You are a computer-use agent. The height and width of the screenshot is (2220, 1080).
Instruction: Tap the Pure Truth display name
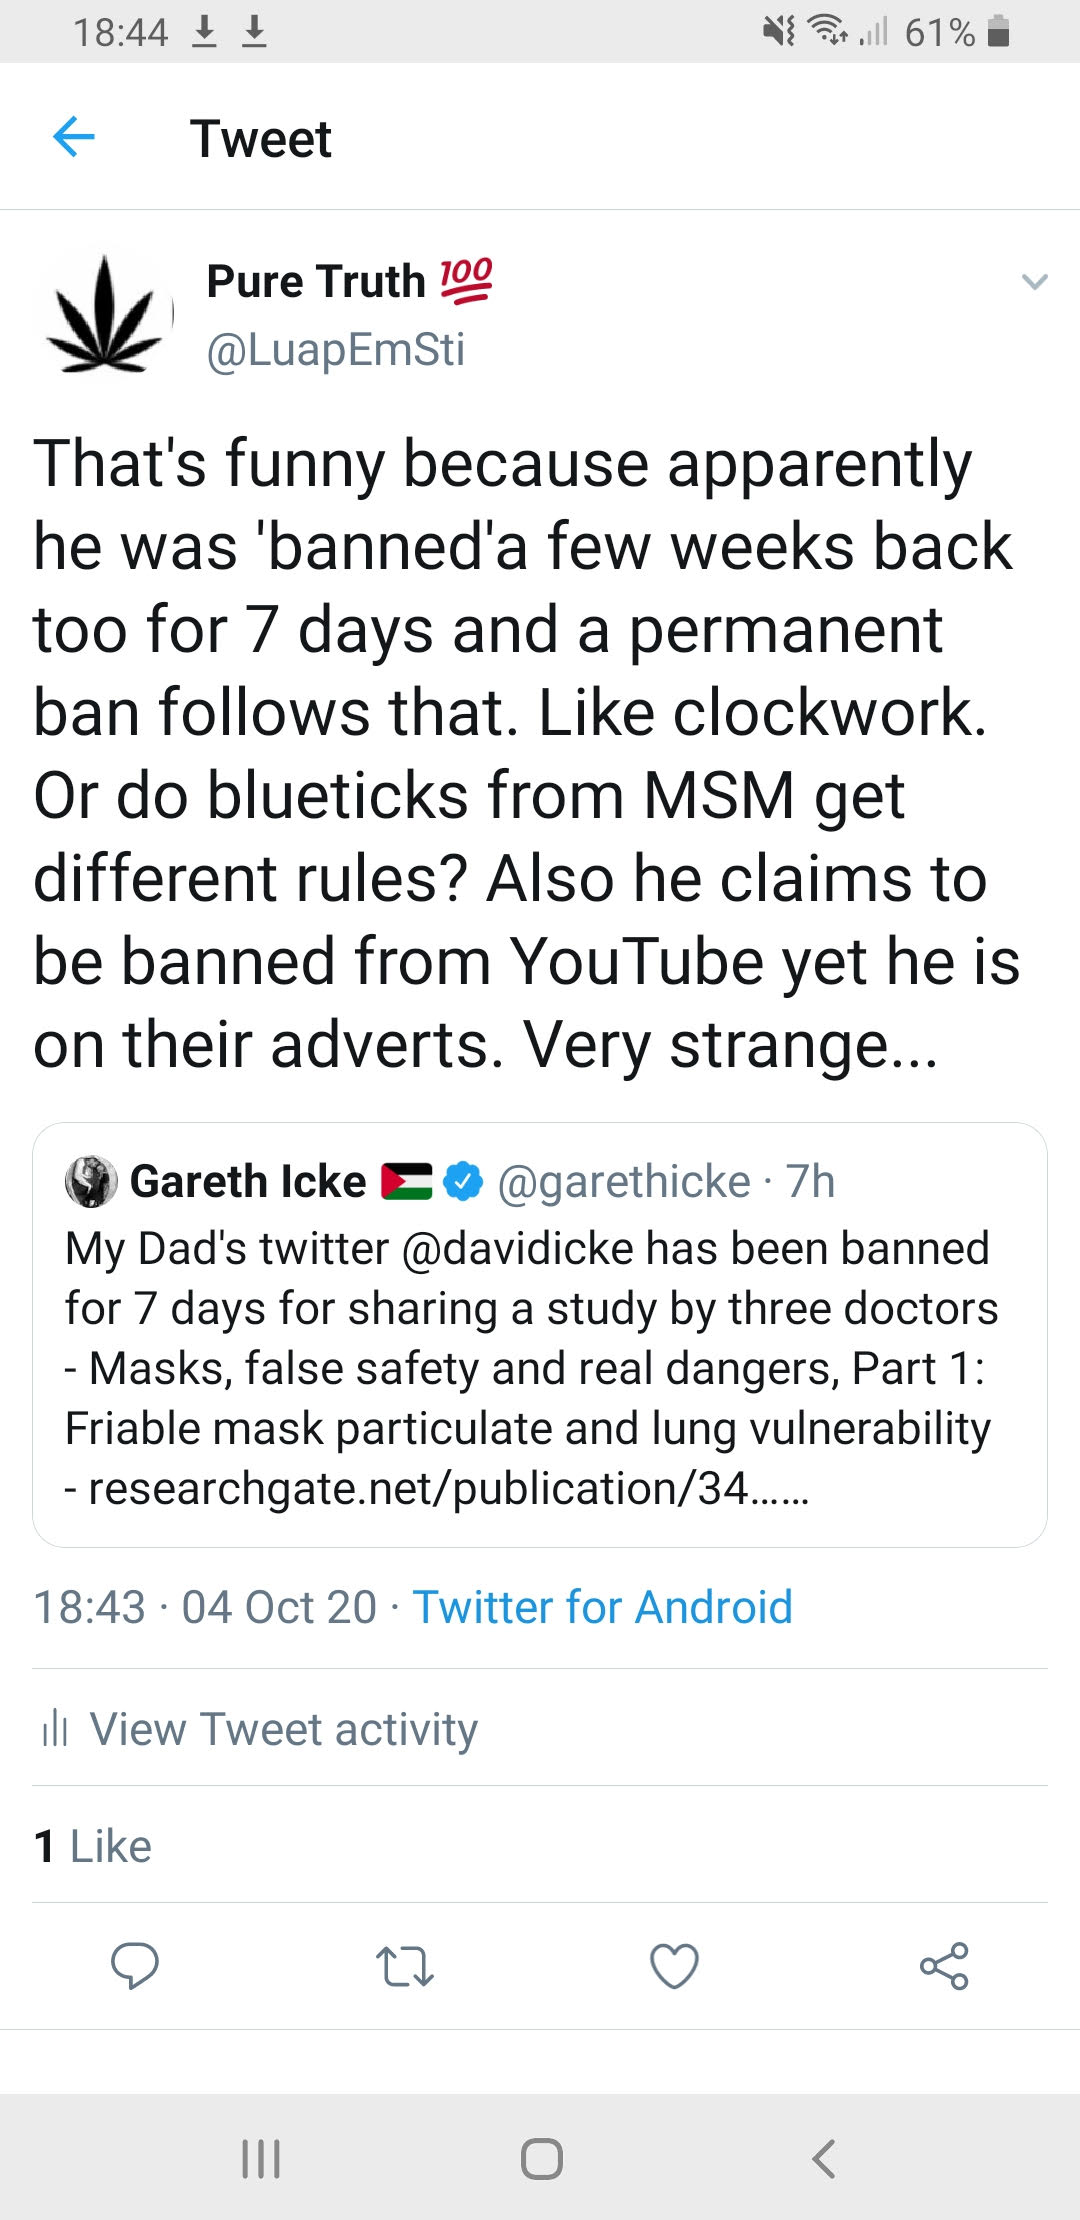click(x=316, y=281)
